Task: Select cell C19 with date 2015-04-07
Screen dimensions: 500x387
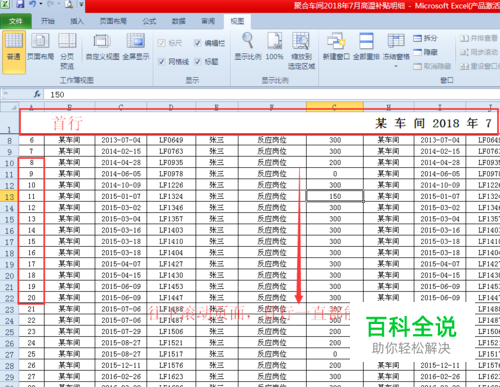Action: coord(121,264)
